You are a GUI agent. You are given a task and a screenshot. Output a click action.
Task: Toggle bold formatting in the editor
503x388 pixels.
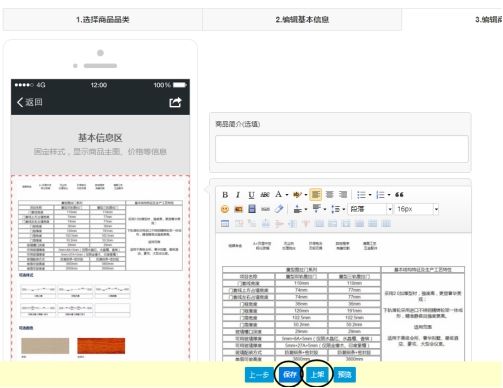point(225,195)
